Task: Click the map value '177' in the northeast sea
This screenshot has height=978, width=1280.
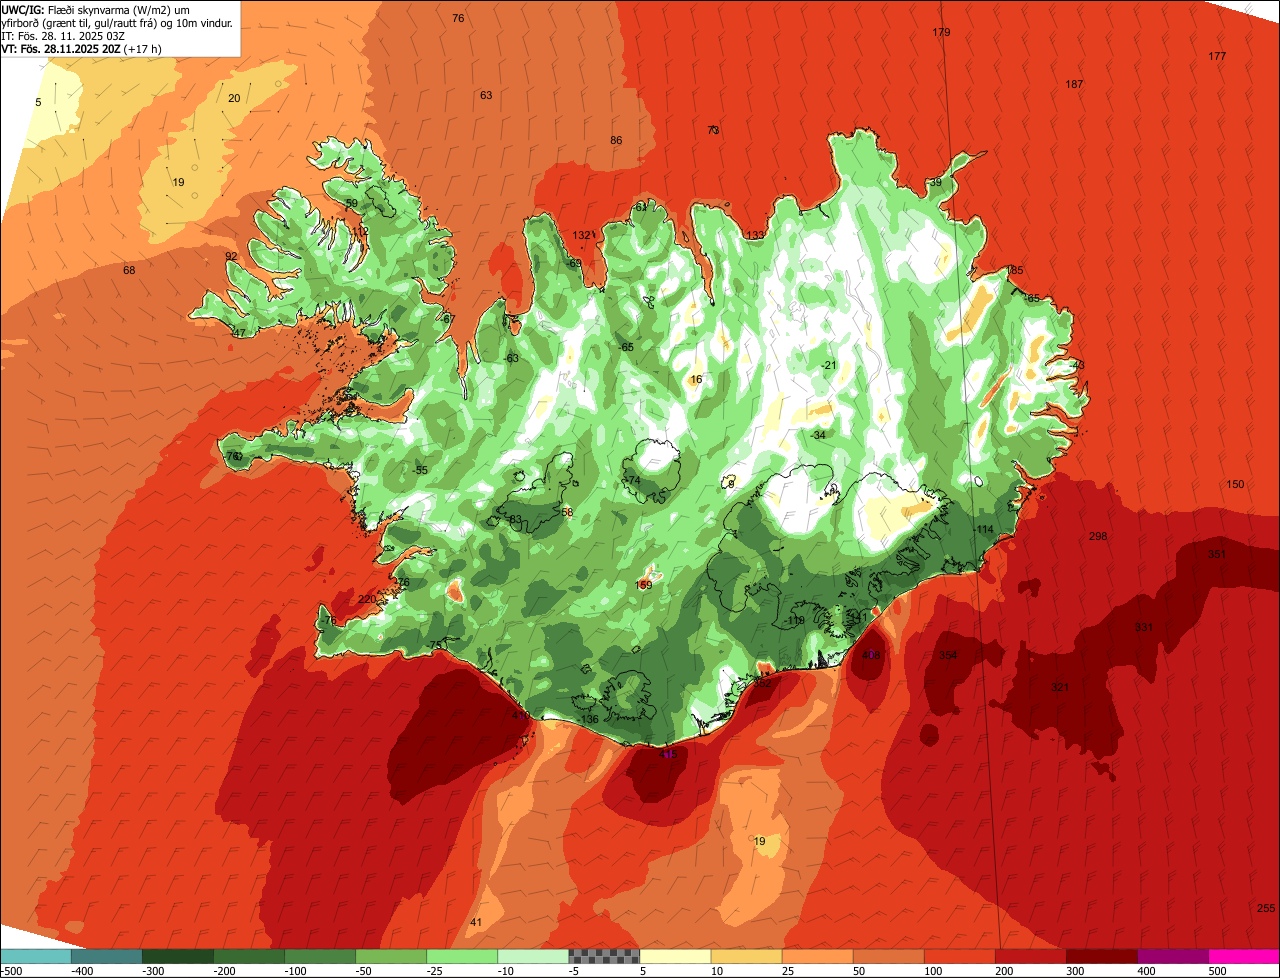Action: tap(1217, 56)
